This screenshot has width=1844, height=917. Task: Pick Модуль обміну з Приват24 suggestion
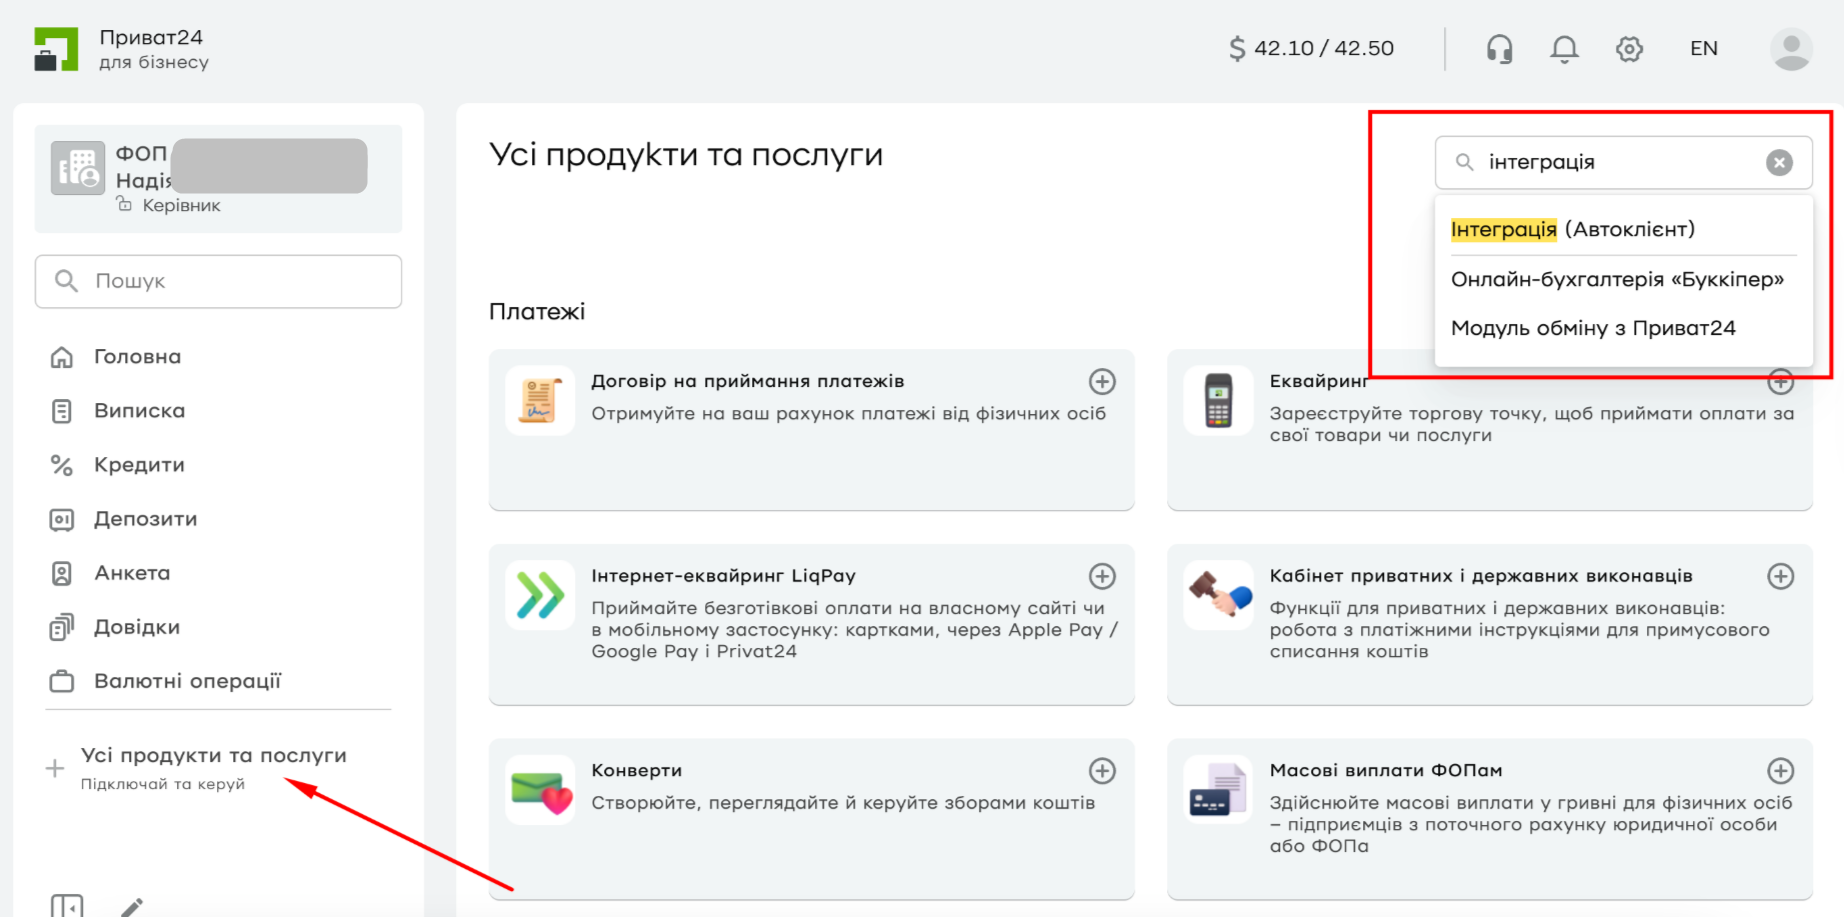point(1593,329)
